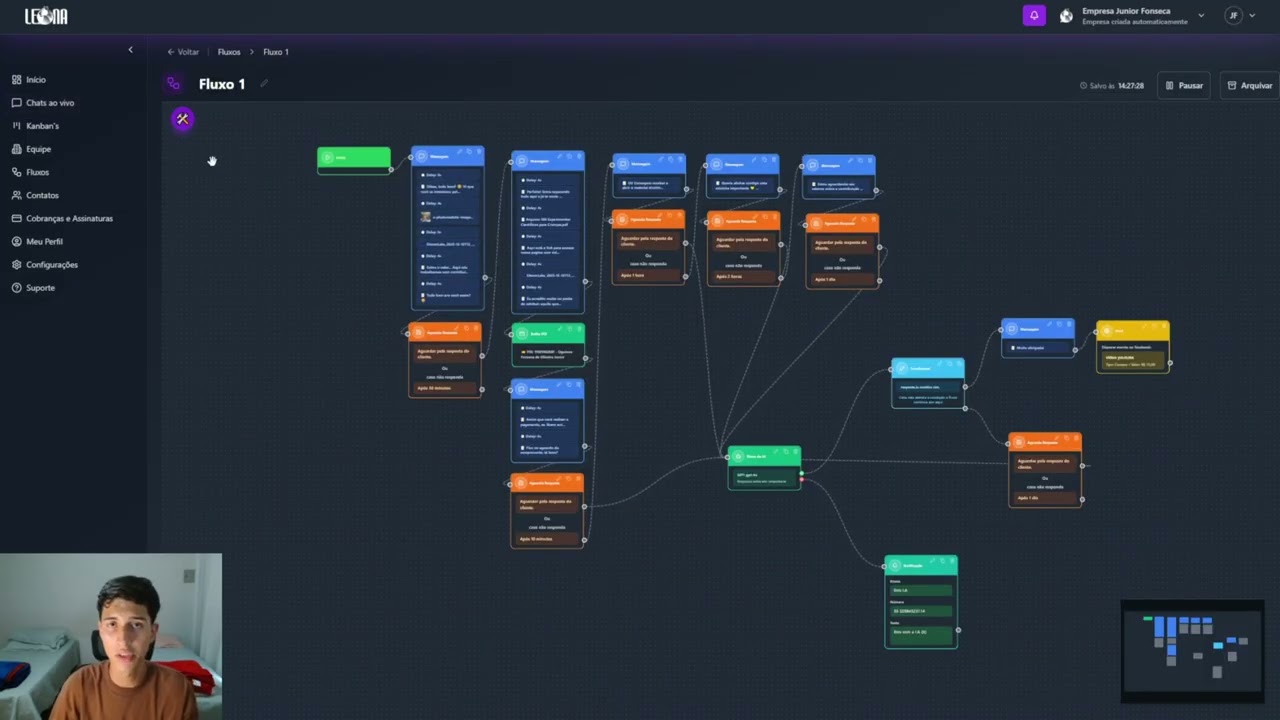Click the Fluxo 1 page title
The width and height of the screenshot is (1280, 720).
coord(222,84)
